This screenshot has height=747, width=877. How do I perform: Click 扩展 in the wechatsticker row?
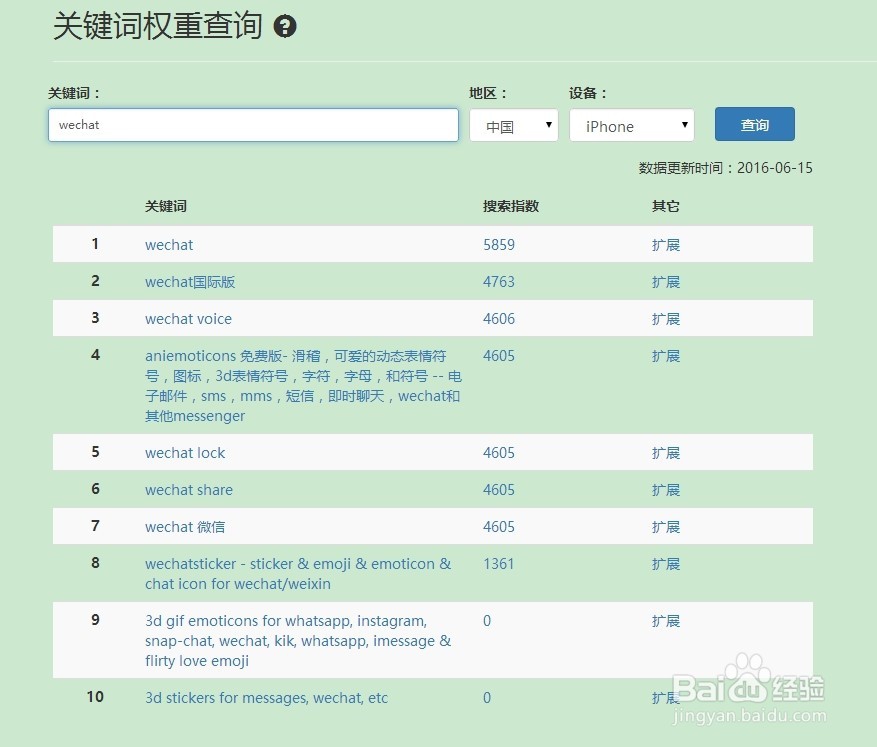(x=666, y=564)
